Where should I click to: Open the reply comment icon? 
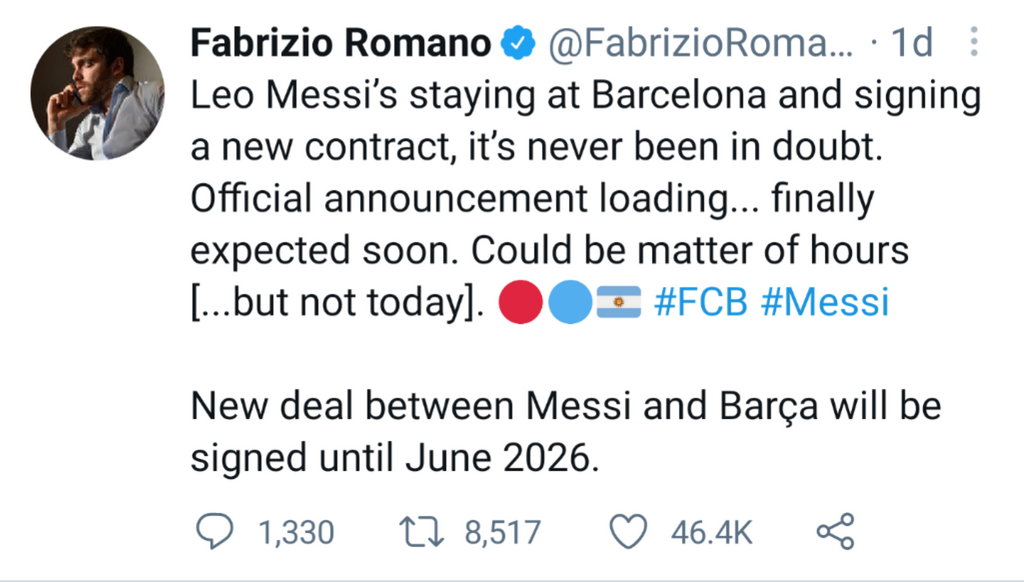(215, 531)
